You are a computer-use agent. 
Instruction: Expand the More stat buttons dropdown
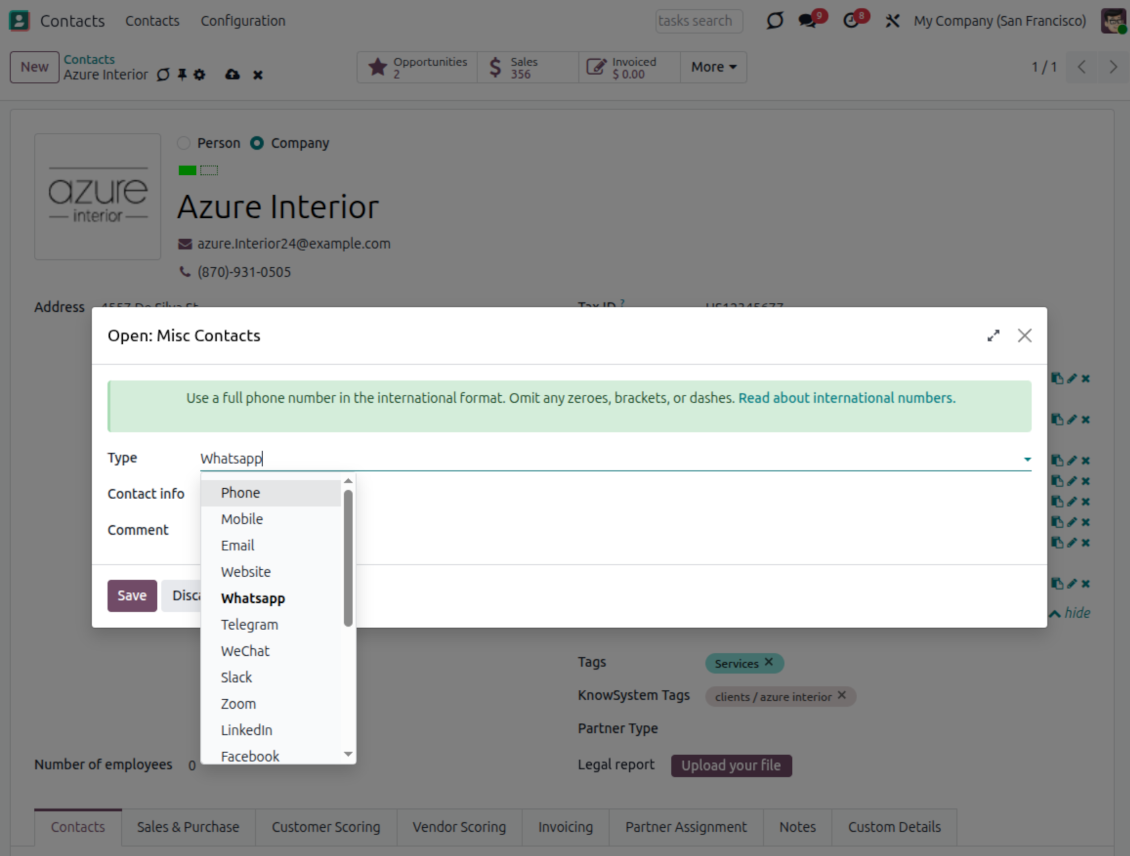713,67
